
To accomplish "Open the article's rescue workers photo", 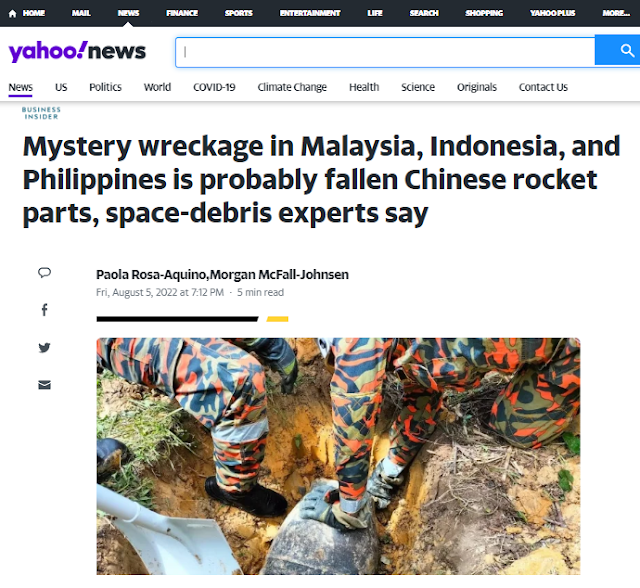I will click(x=338, y=456).
